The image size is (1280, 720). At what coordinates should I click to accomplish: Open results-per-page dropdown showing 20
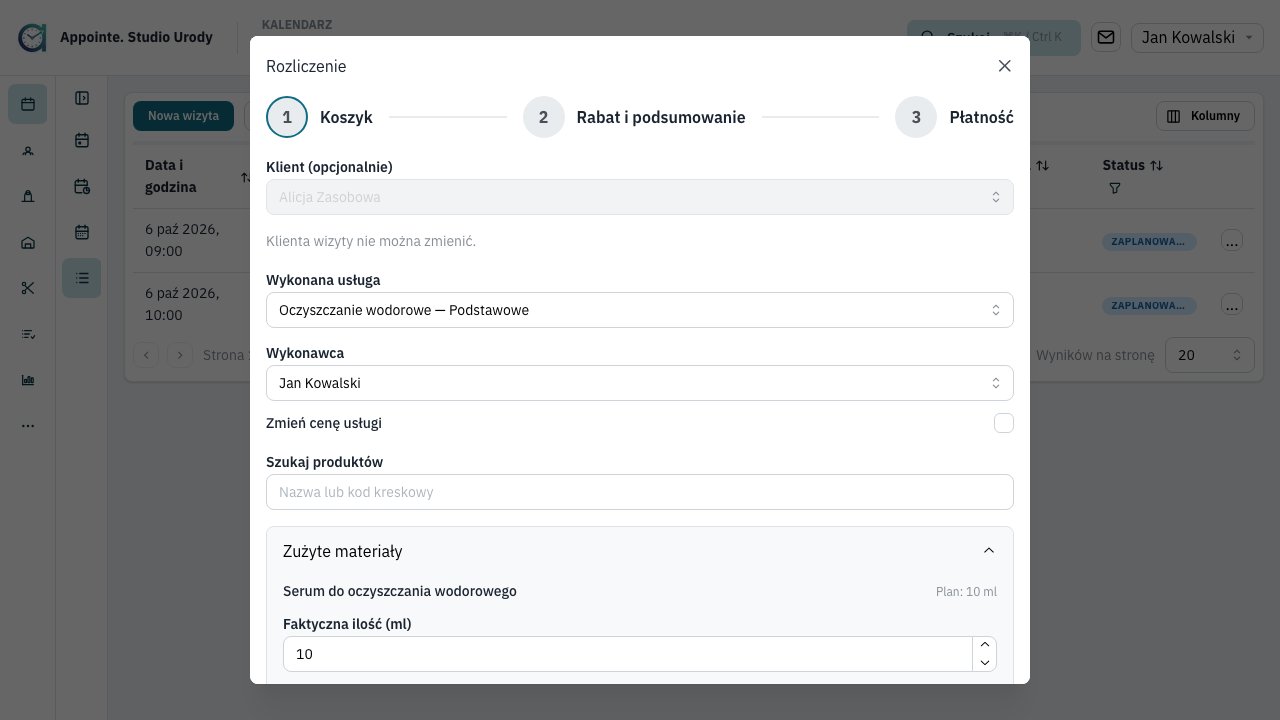tap(1210, 355)
